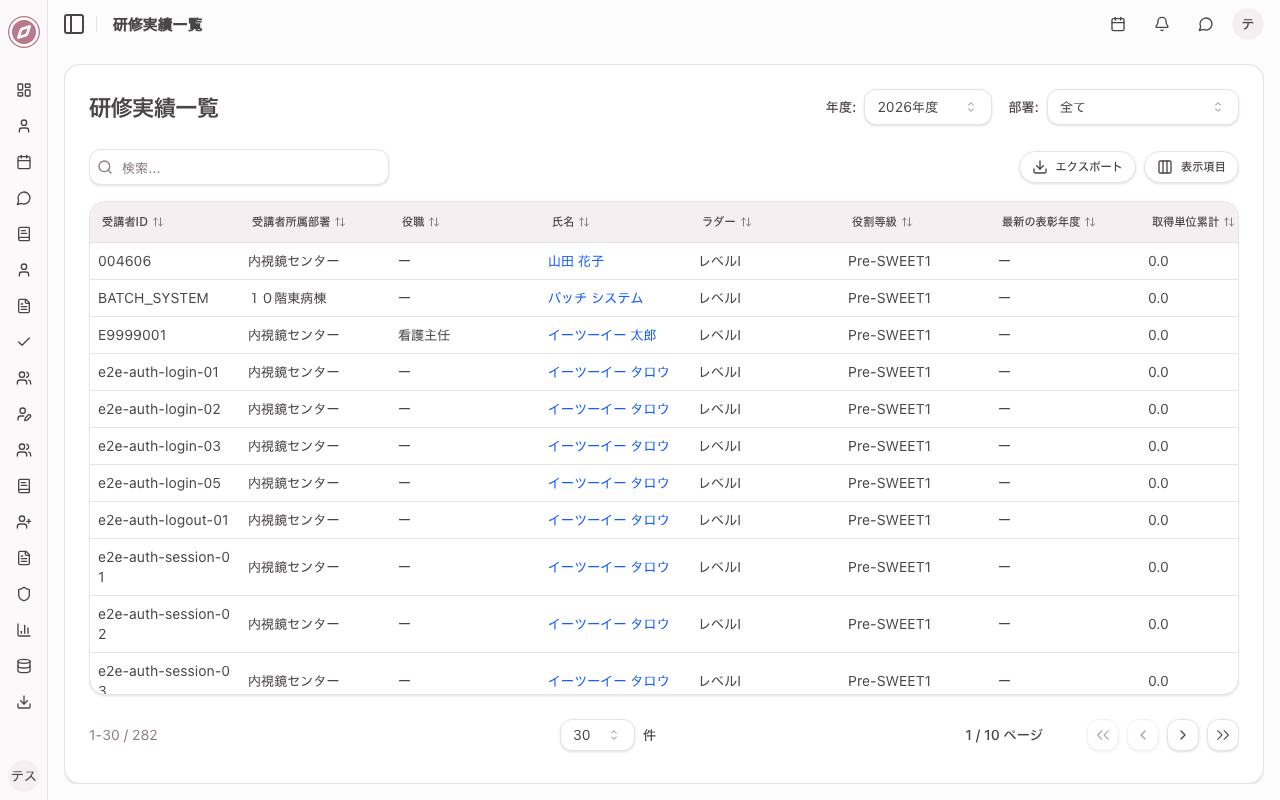The image size is (1280, 800).
Task: Open name link in e2e-auth-logout-01 row
Action: [x=609, y=520]
